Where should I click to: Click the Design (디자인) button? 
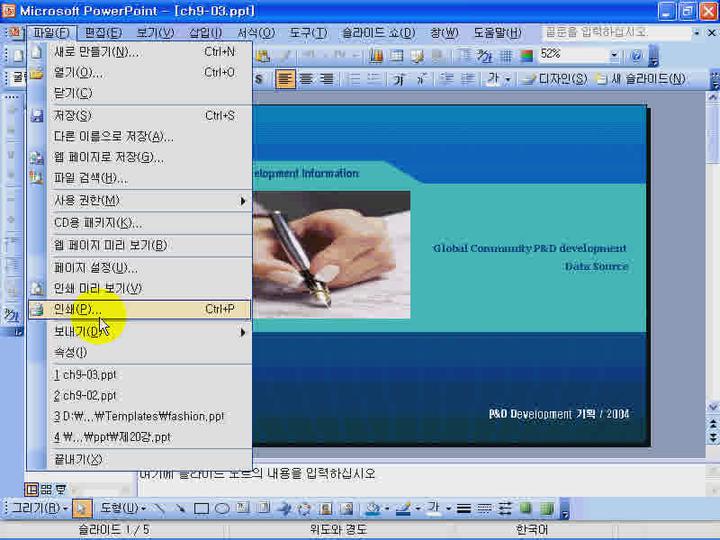(555, 79)
